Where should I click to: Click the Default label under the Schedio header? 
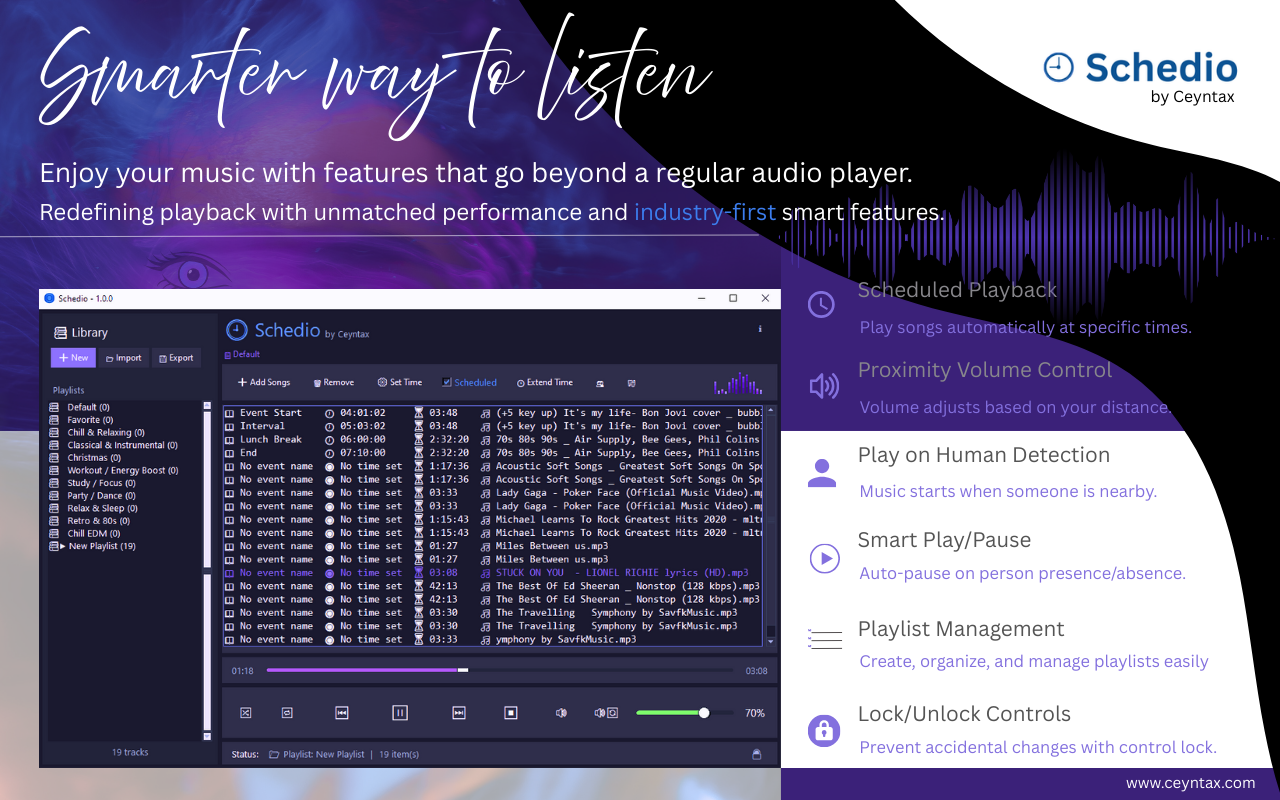pyautogui.click(x=246, y=354)
